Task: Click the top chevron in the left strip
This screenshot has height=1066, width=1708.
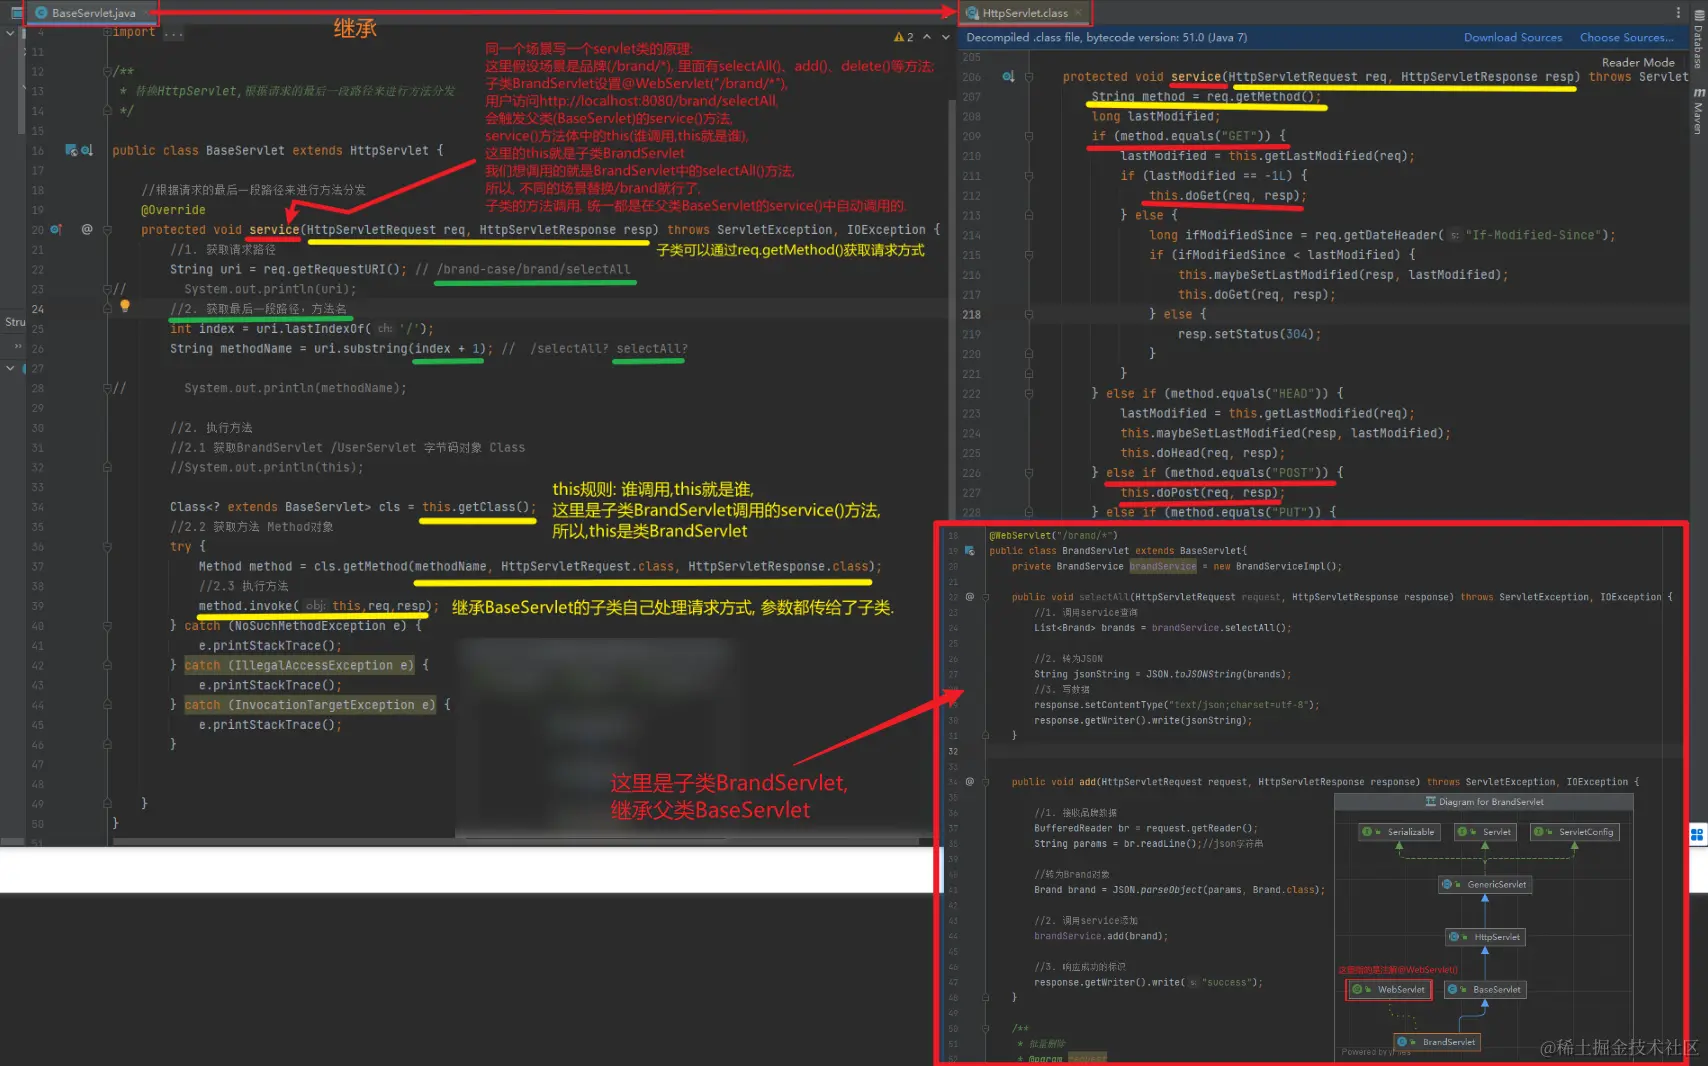Action: tap(10, 33)
